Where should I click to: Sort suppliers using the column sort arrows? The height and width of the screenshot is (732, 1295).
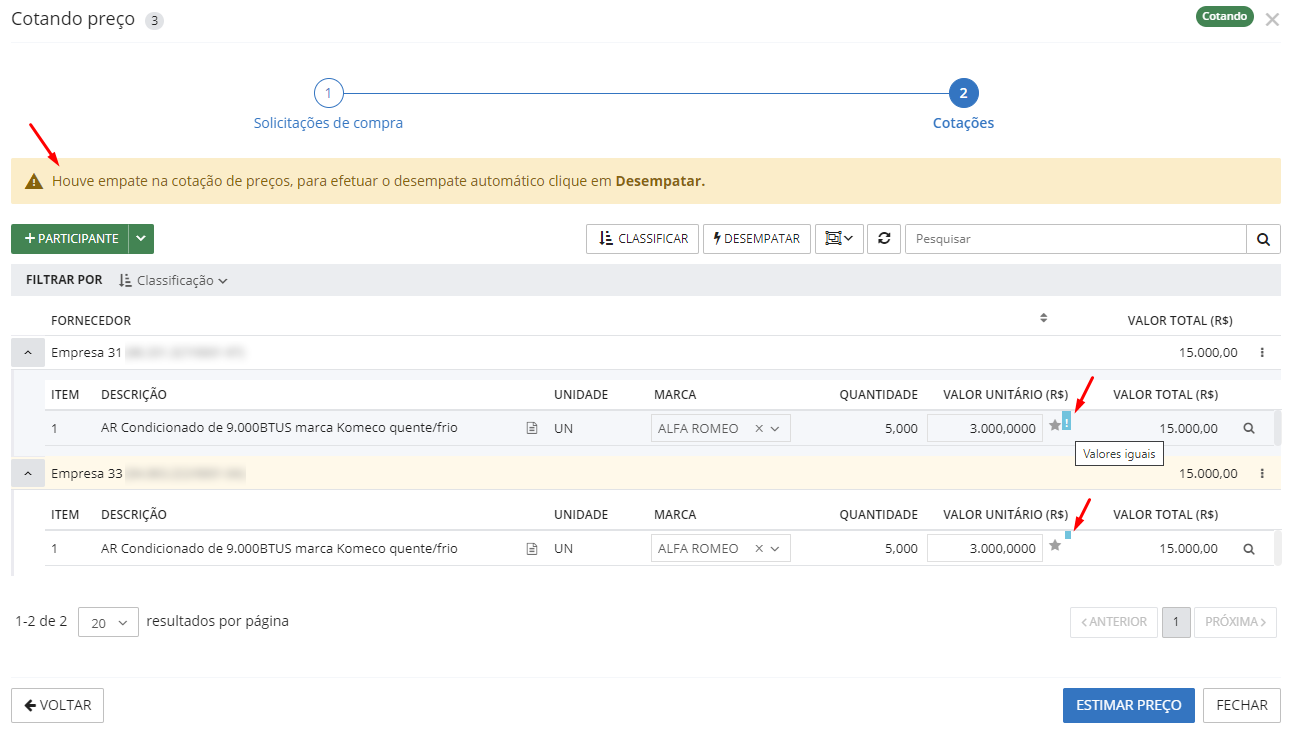tap(1043, 318)
